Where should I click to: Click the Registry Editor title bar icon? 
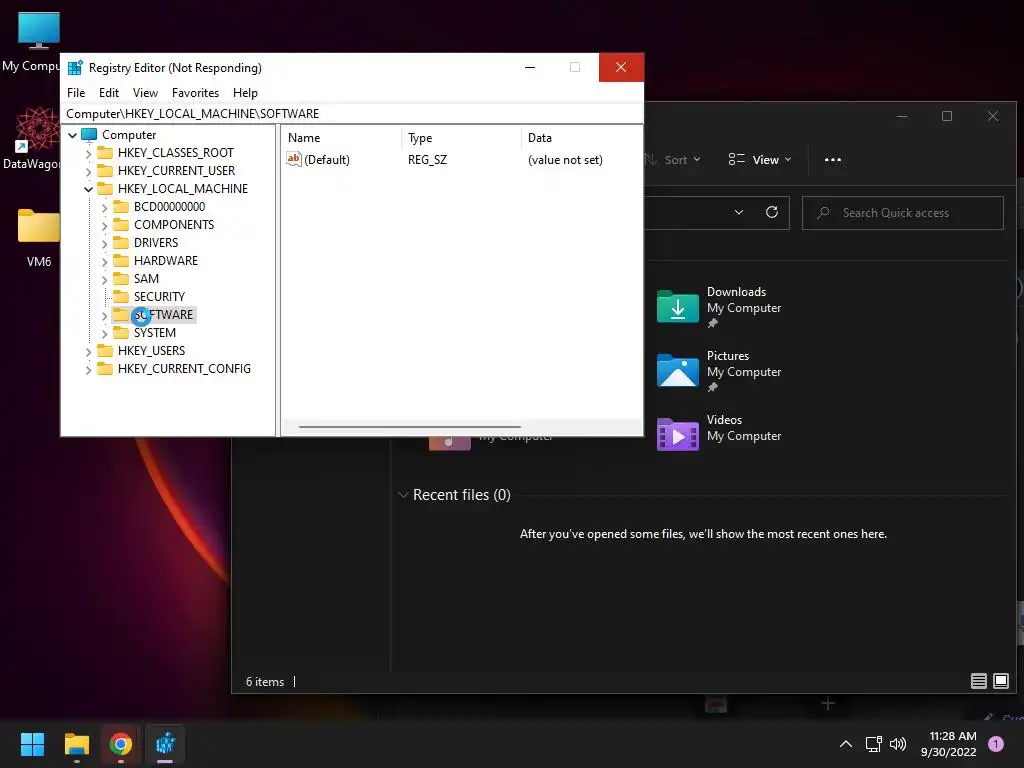(75, 67)
